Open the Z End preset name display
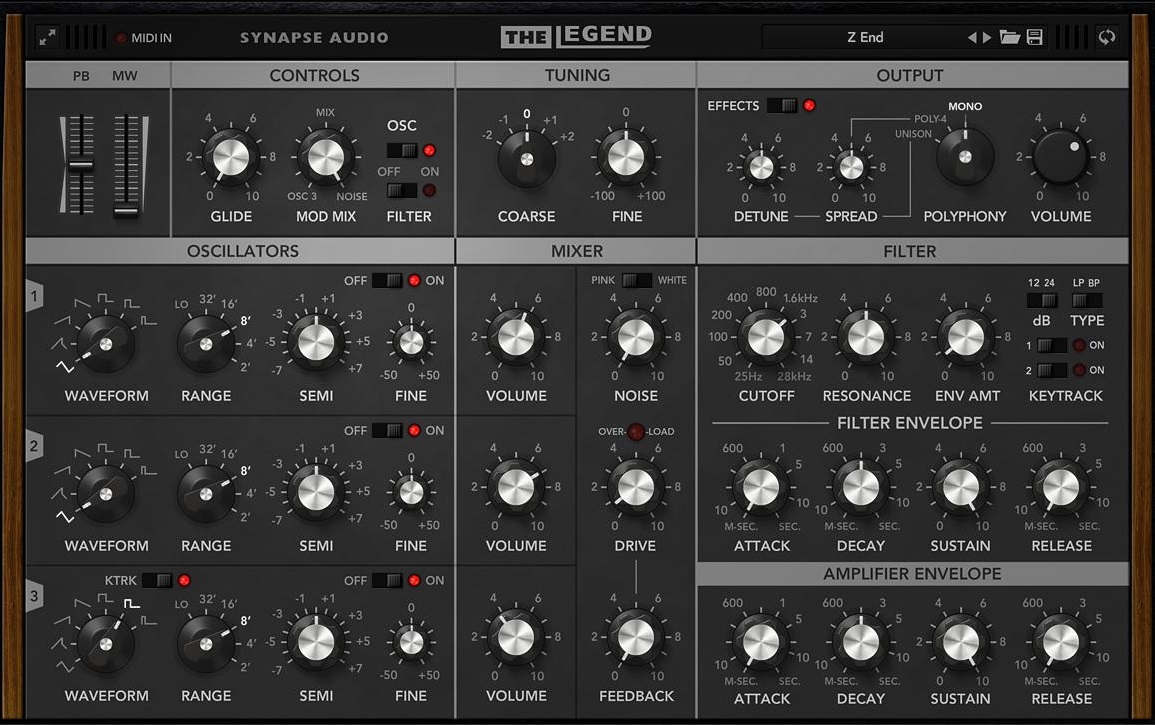The image size is (1155, 725). 865,37
